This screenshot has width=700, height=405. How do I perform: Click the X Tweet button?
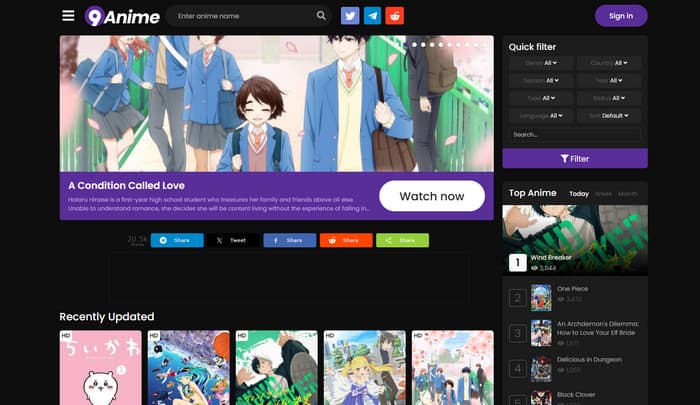point(233,240)
